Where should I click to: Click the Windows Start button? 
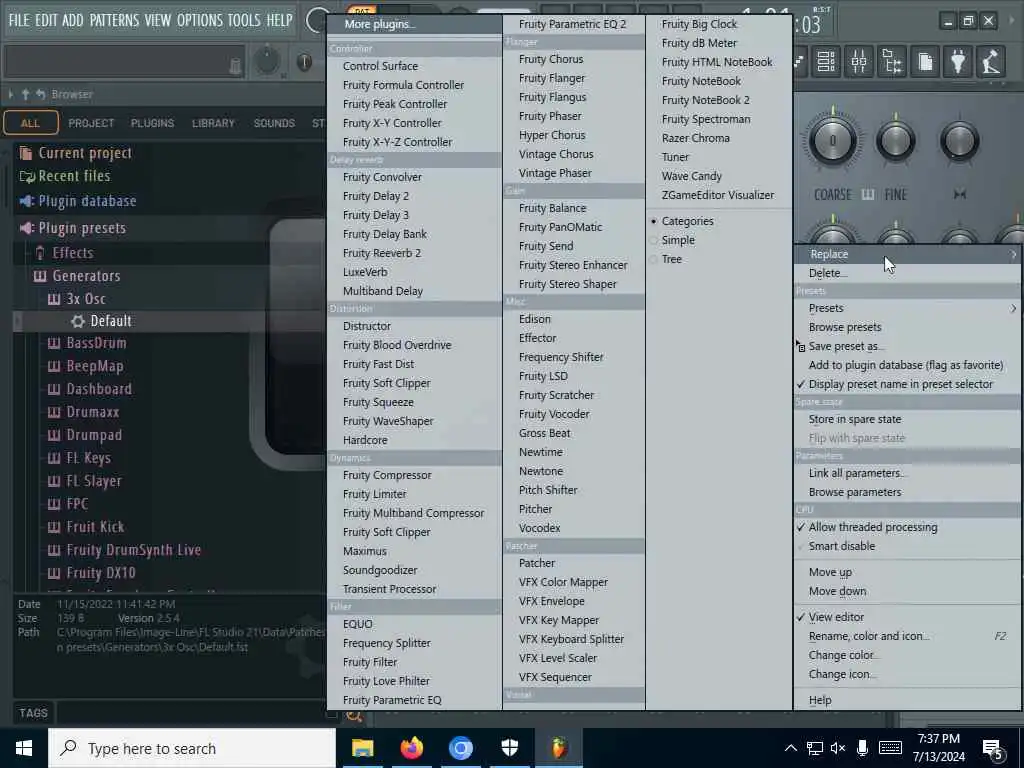(x=24, y=748)
